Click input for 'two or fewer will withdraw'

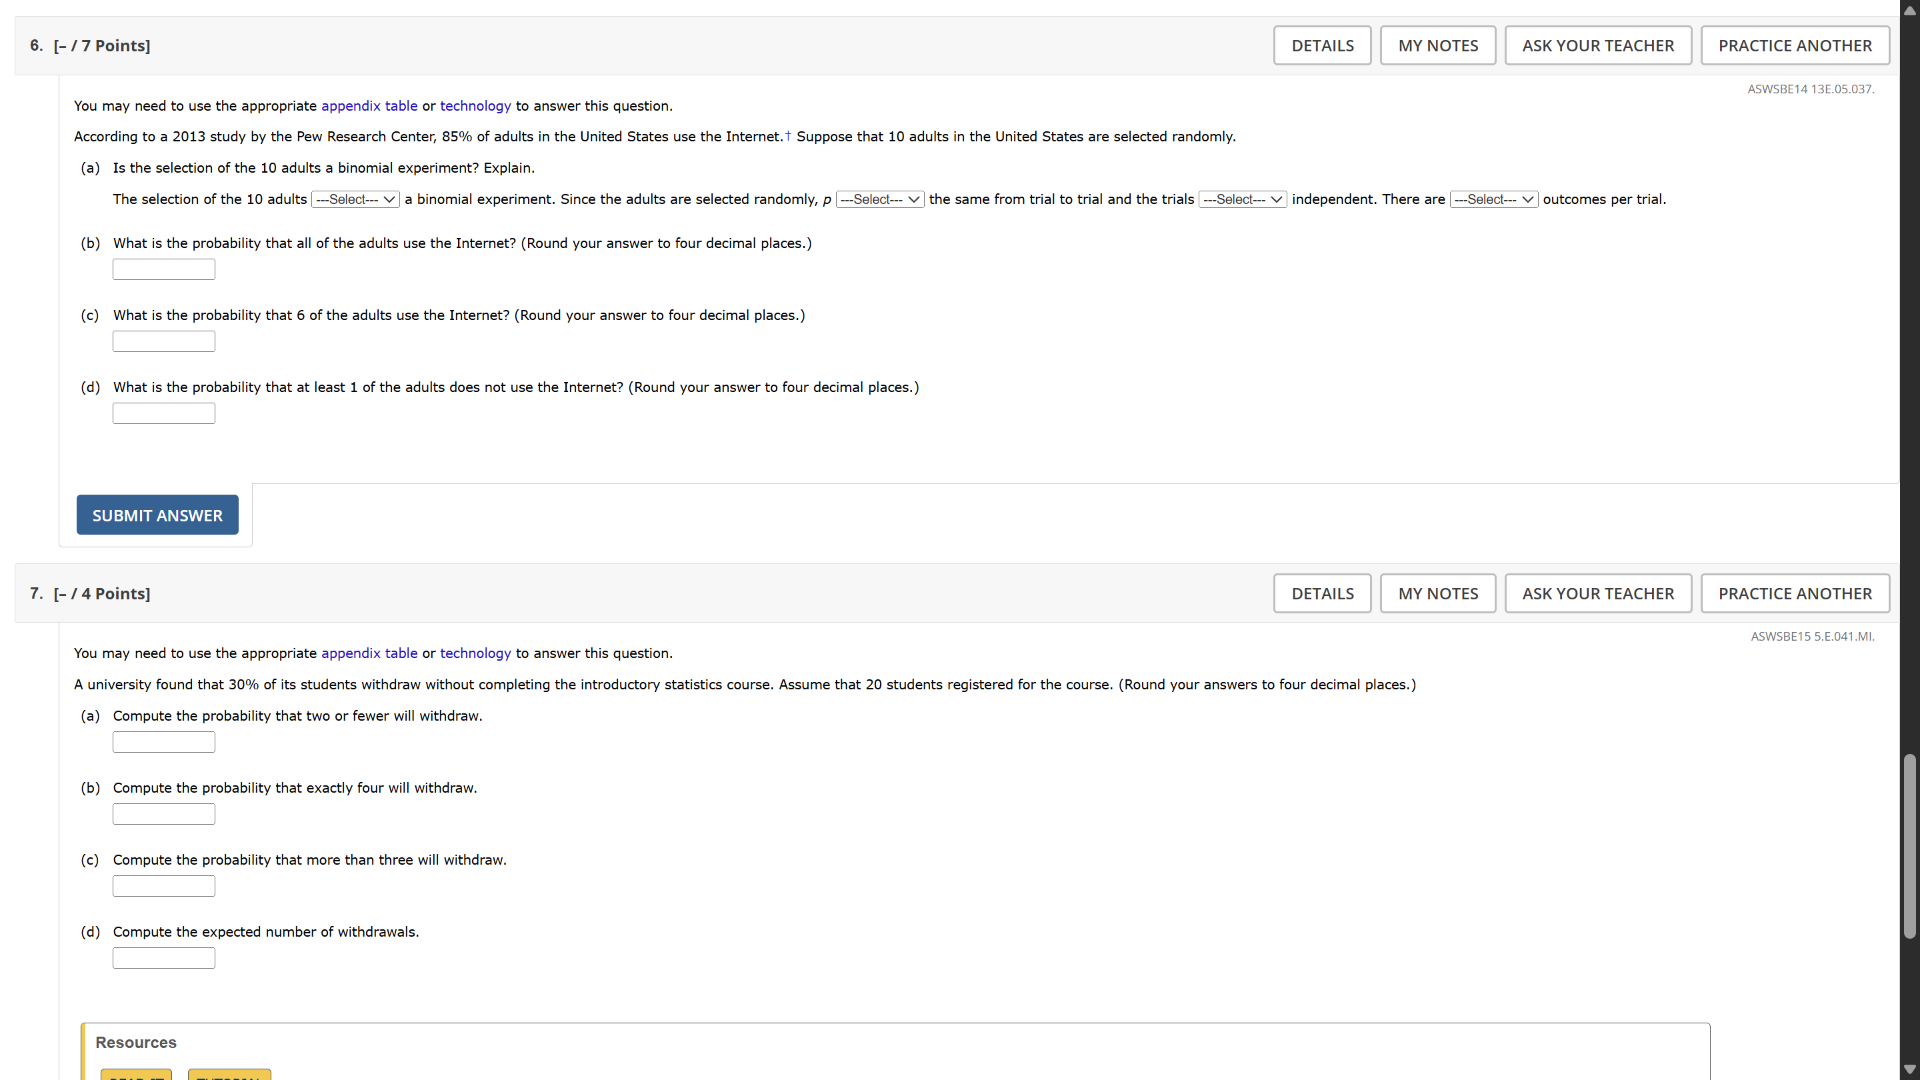(164, 743)
